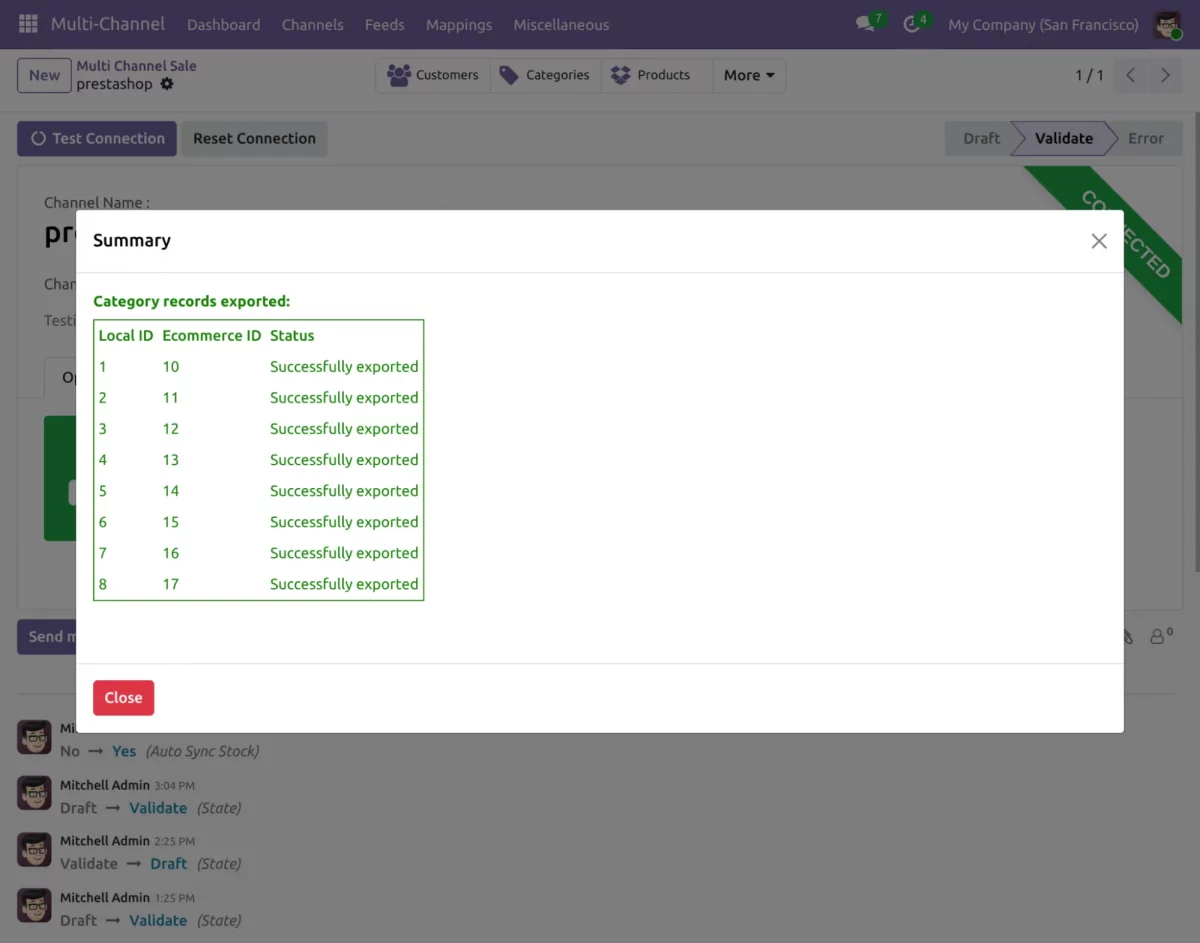Click the Local ID column header
The image size is (1200, 943).
point(126,336)
